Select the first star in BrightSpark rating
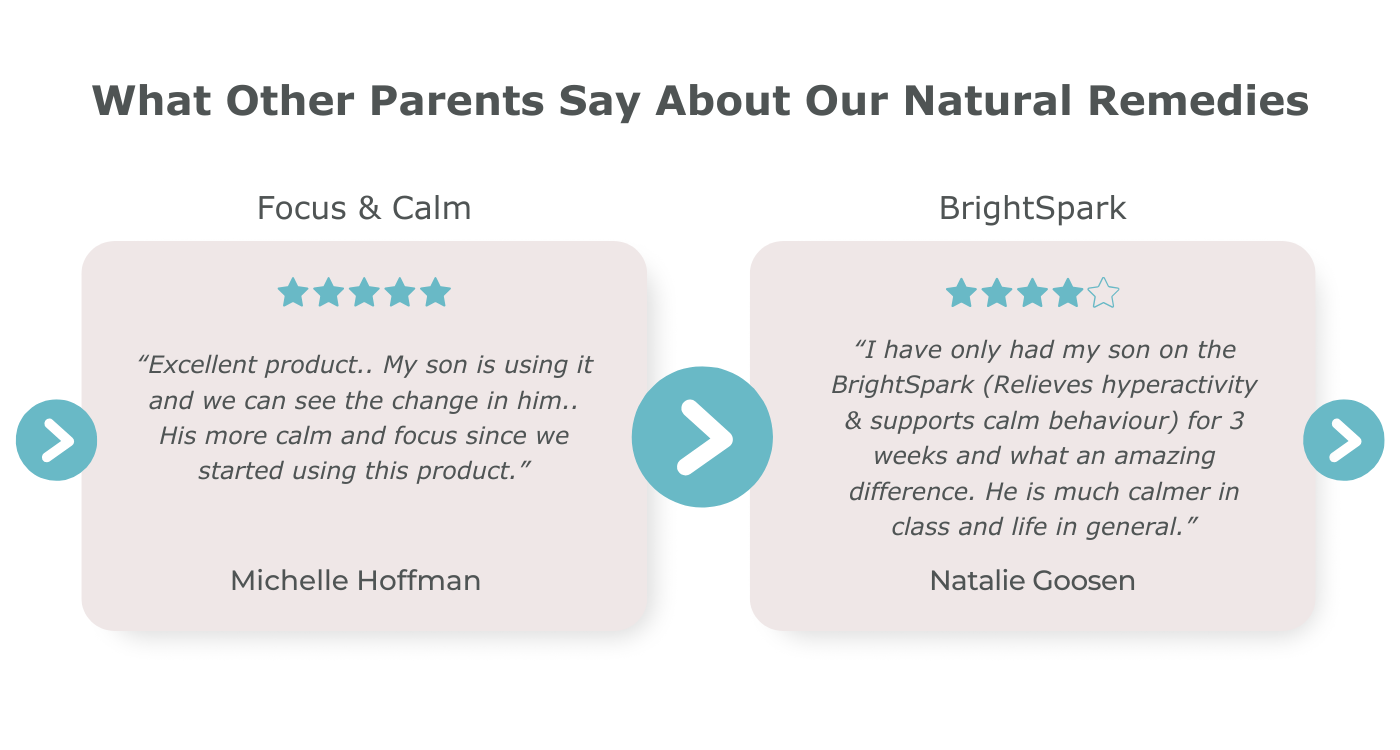This screenshot has height=750, width=1400. click(961, 293)
